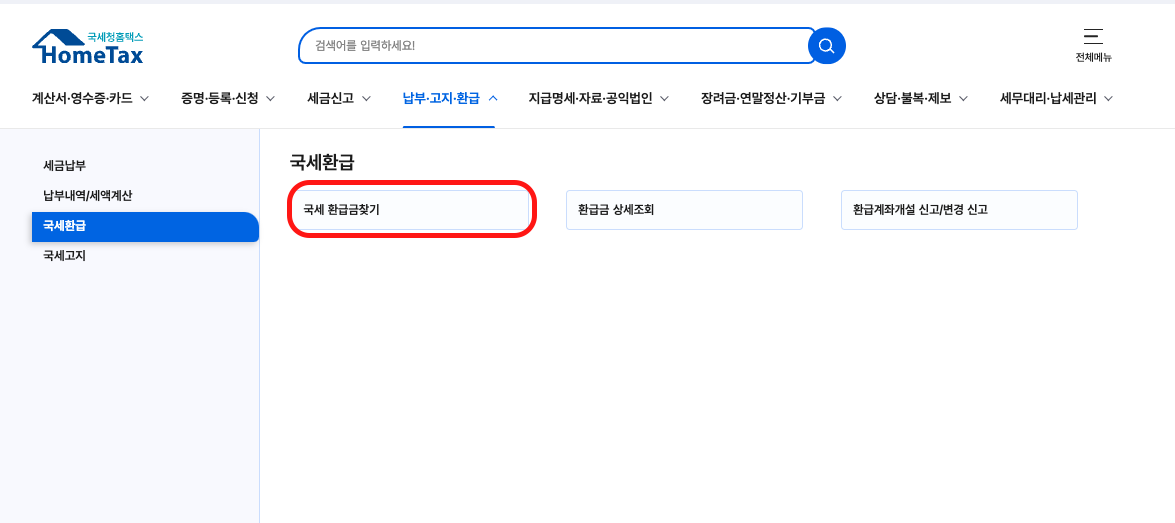Open the 전체메뉴 hamburger icon
The height and width of the screenshot is (523, 1175).
pyautogui.click(x=1093, y=37)
